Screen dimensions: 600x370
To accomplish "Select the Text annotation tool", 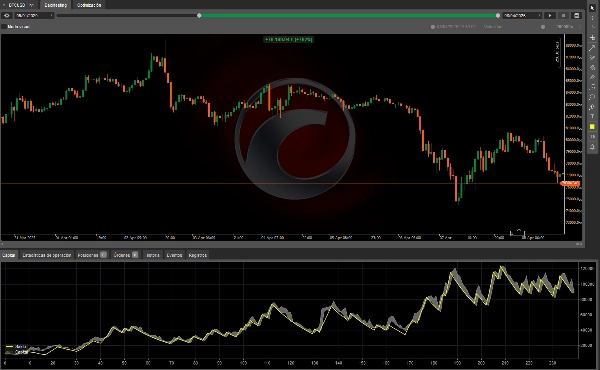I will pos(592,117).
